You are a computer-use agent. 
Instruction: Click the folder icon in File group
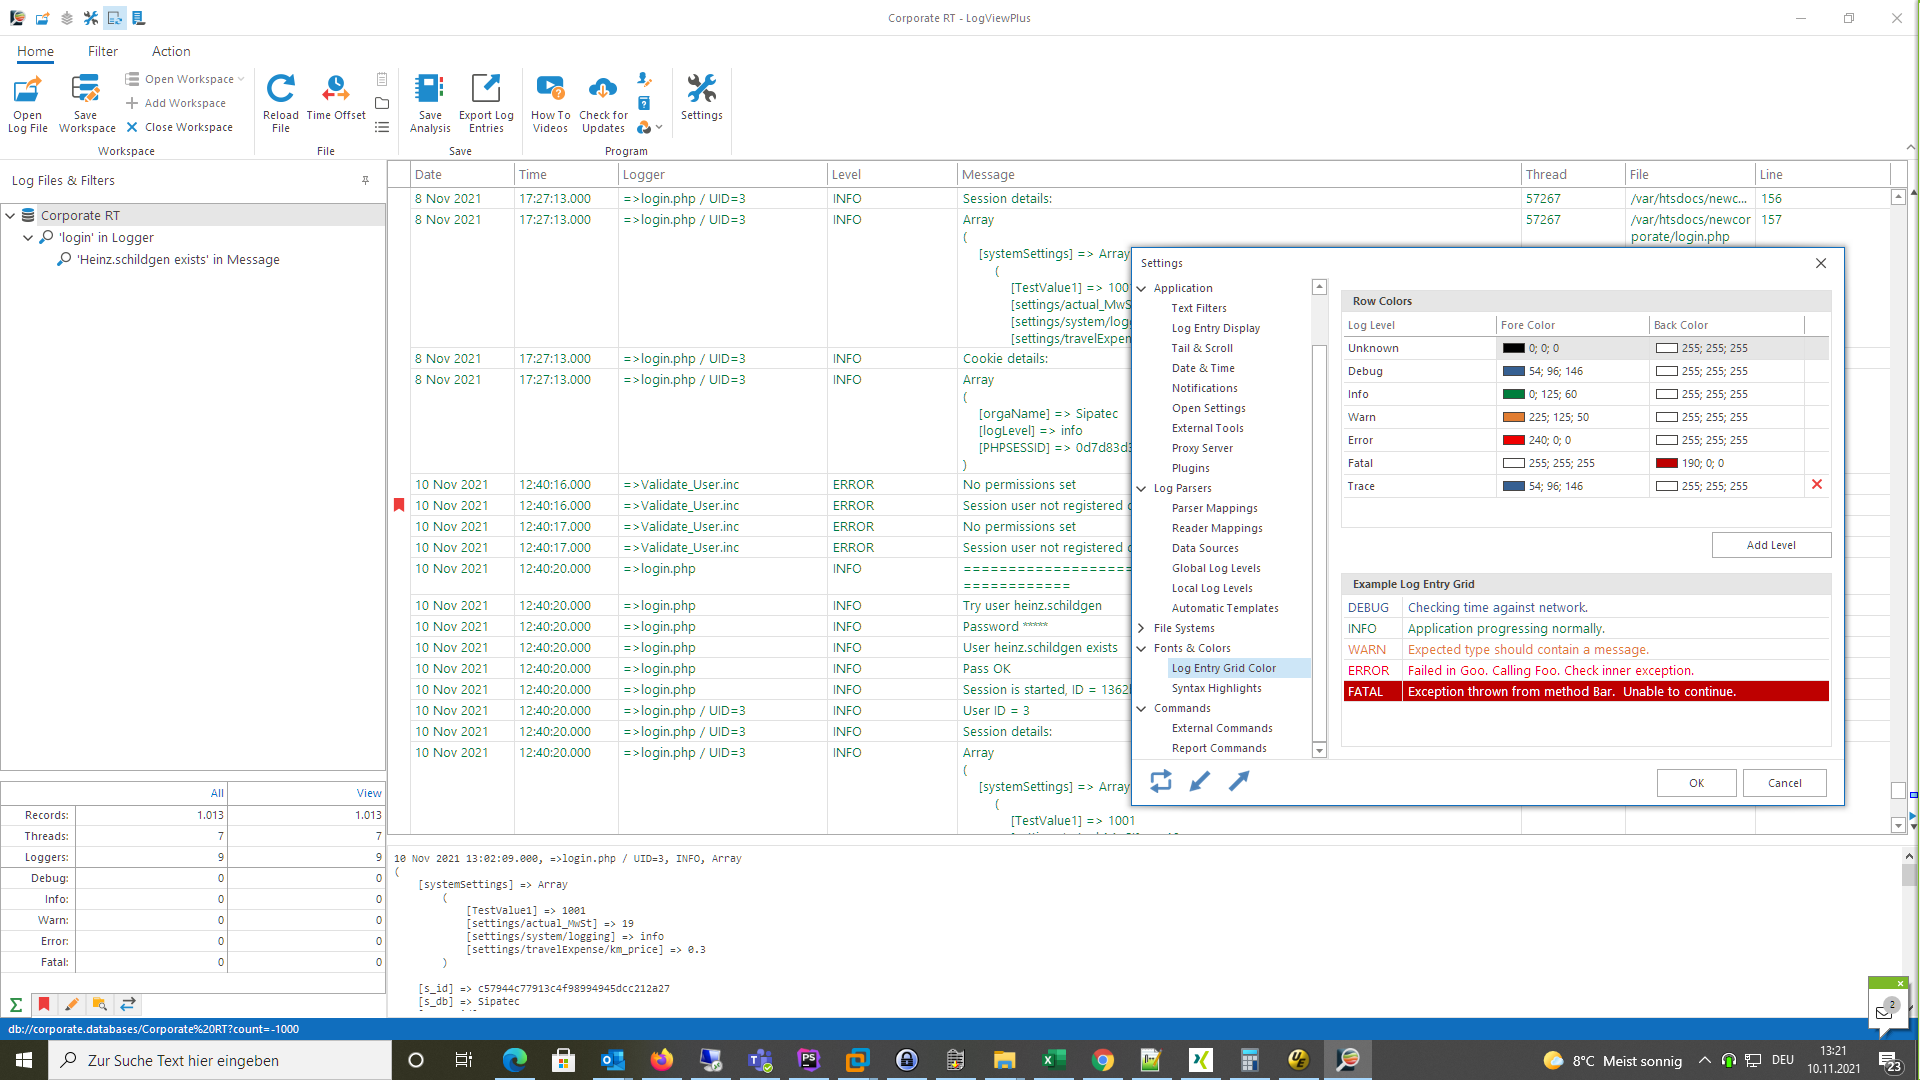tap(382, 103)
